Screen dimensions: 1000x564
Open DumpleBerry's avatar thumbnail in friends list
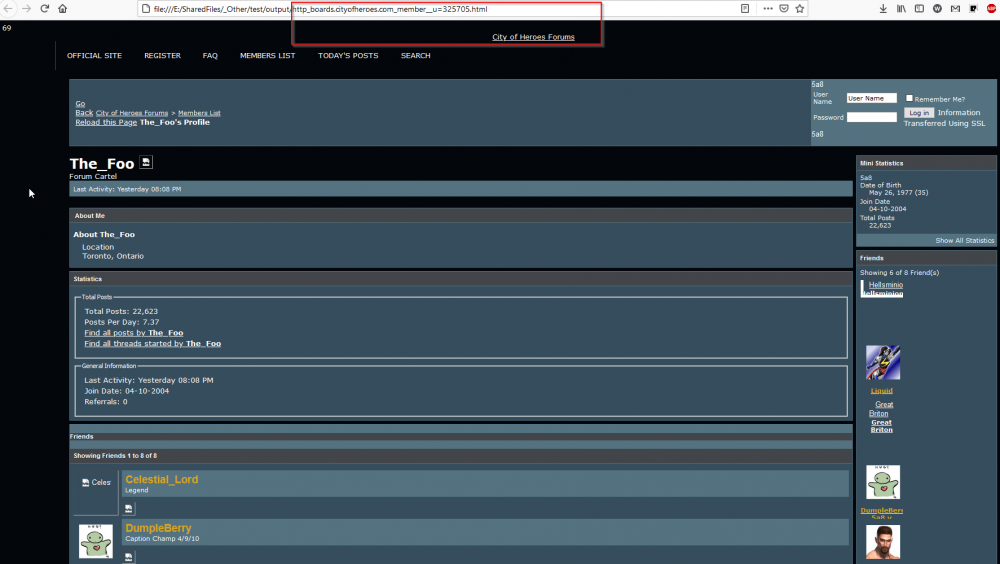[96, 541]
